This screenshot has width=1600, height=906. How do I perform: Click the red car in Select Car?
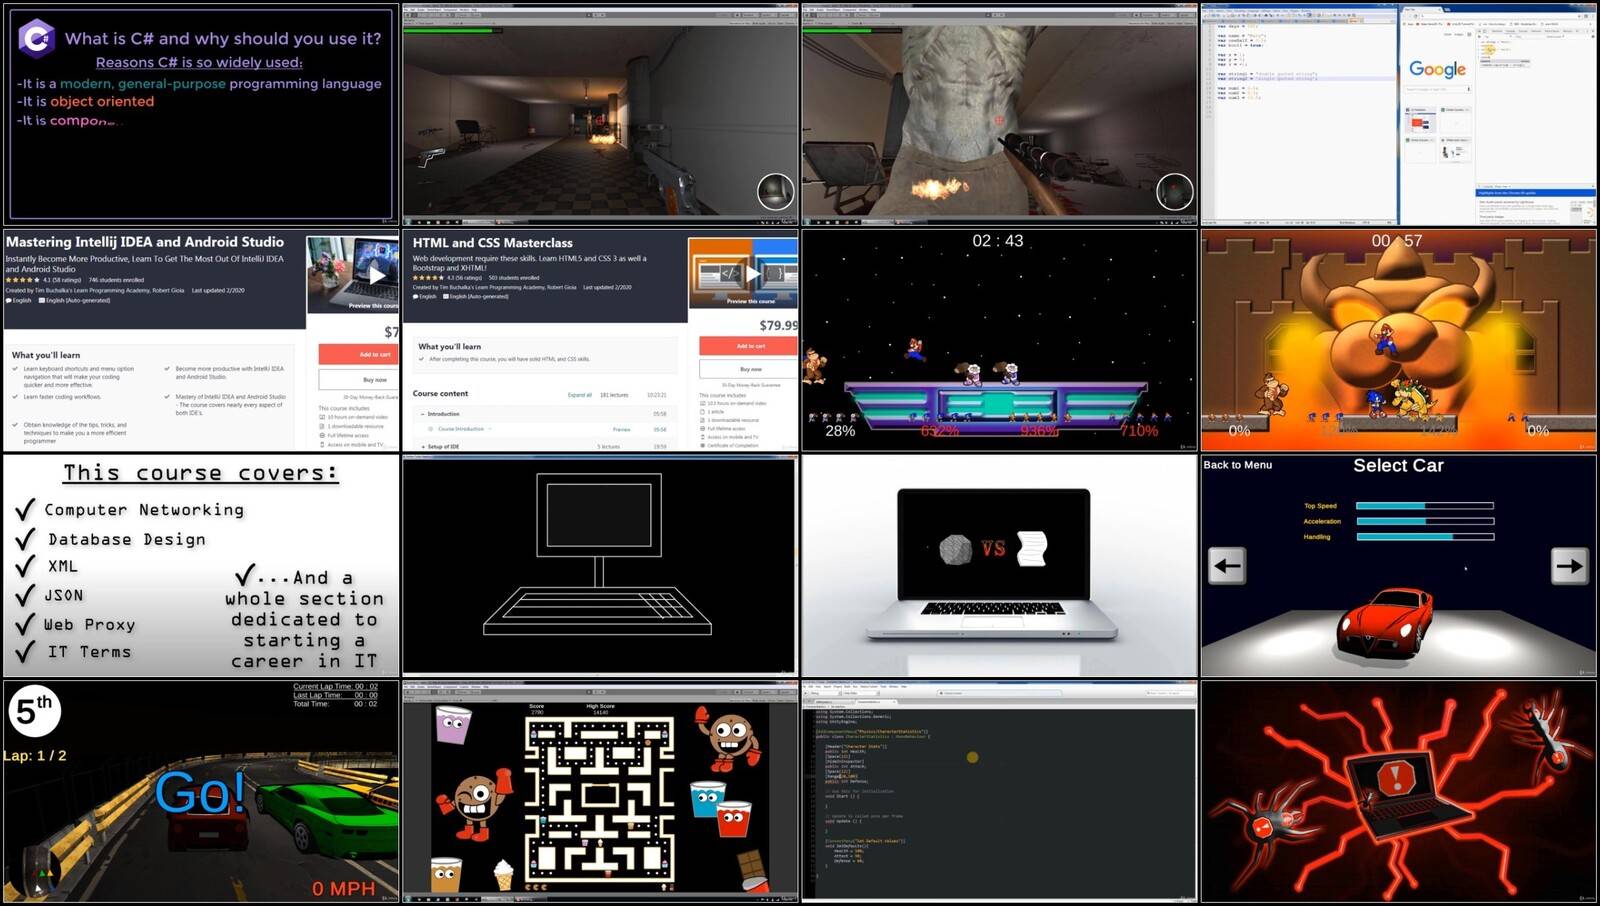pos(1386,622)
